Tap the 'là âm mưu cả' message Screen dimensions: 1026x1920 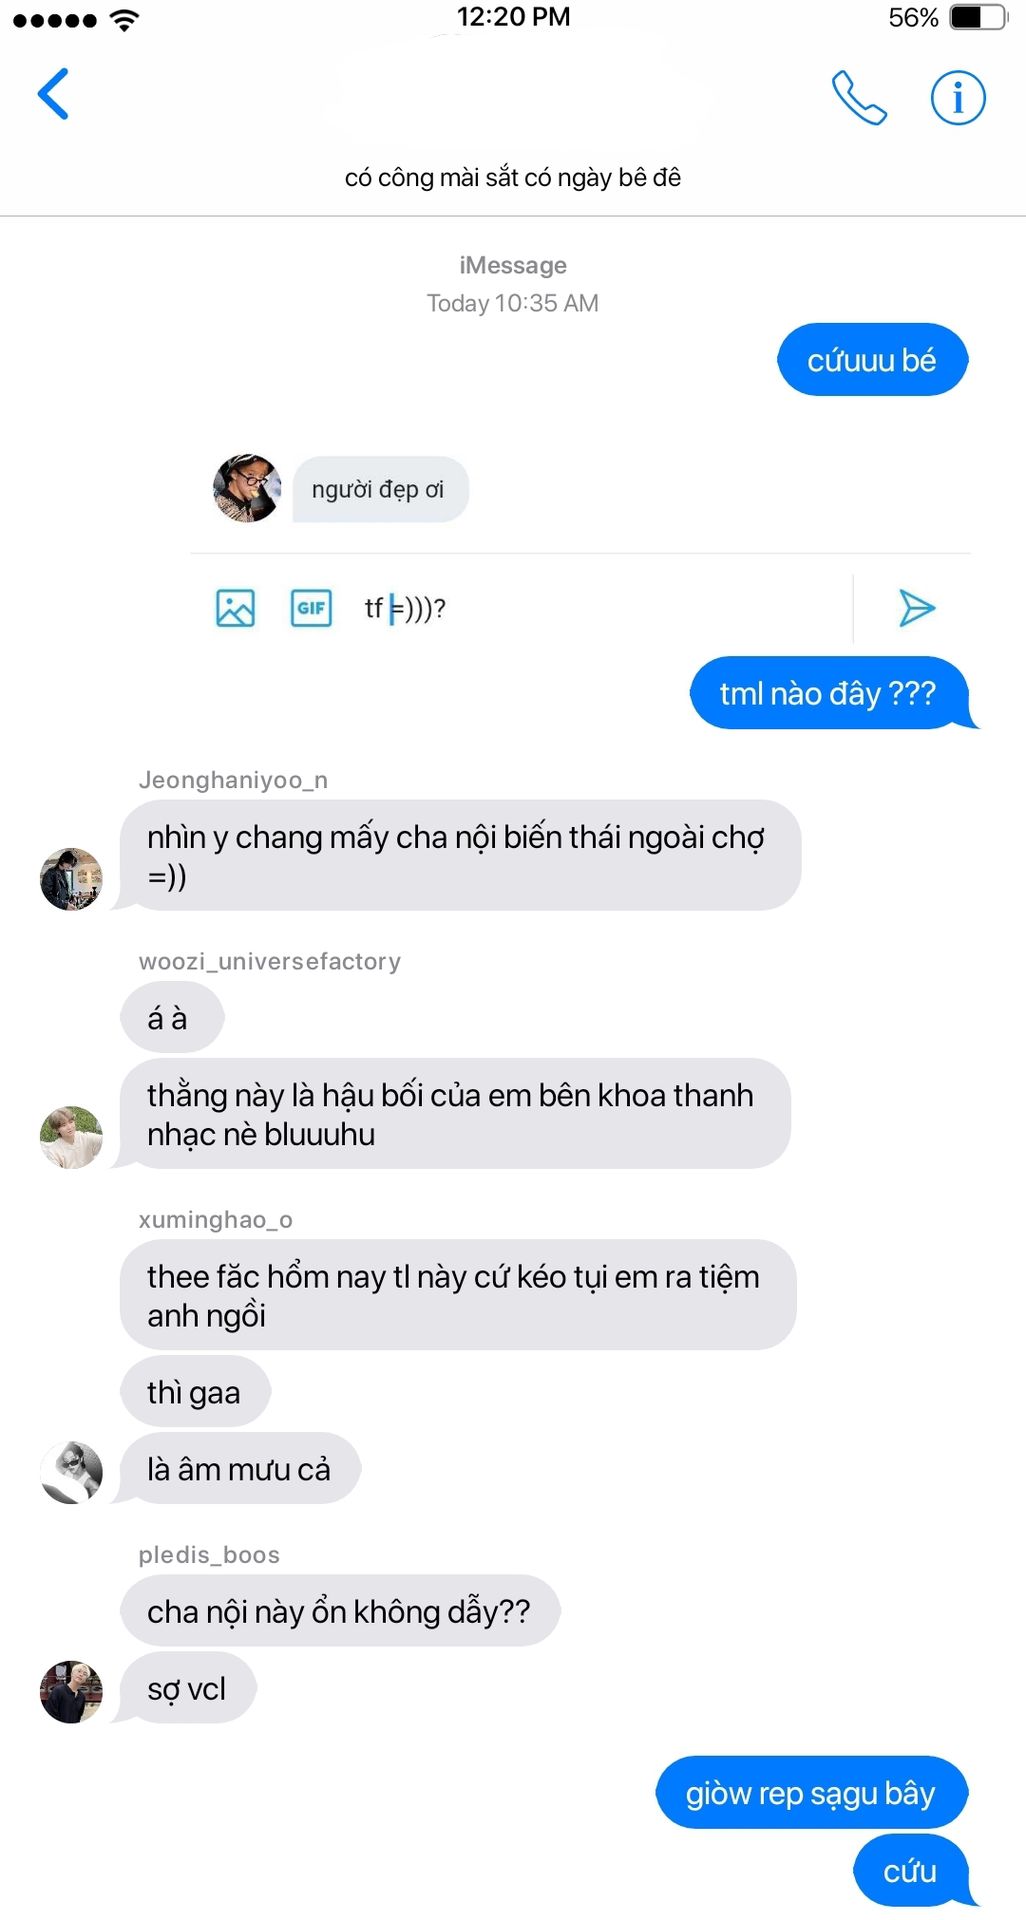click(240, 1469)
